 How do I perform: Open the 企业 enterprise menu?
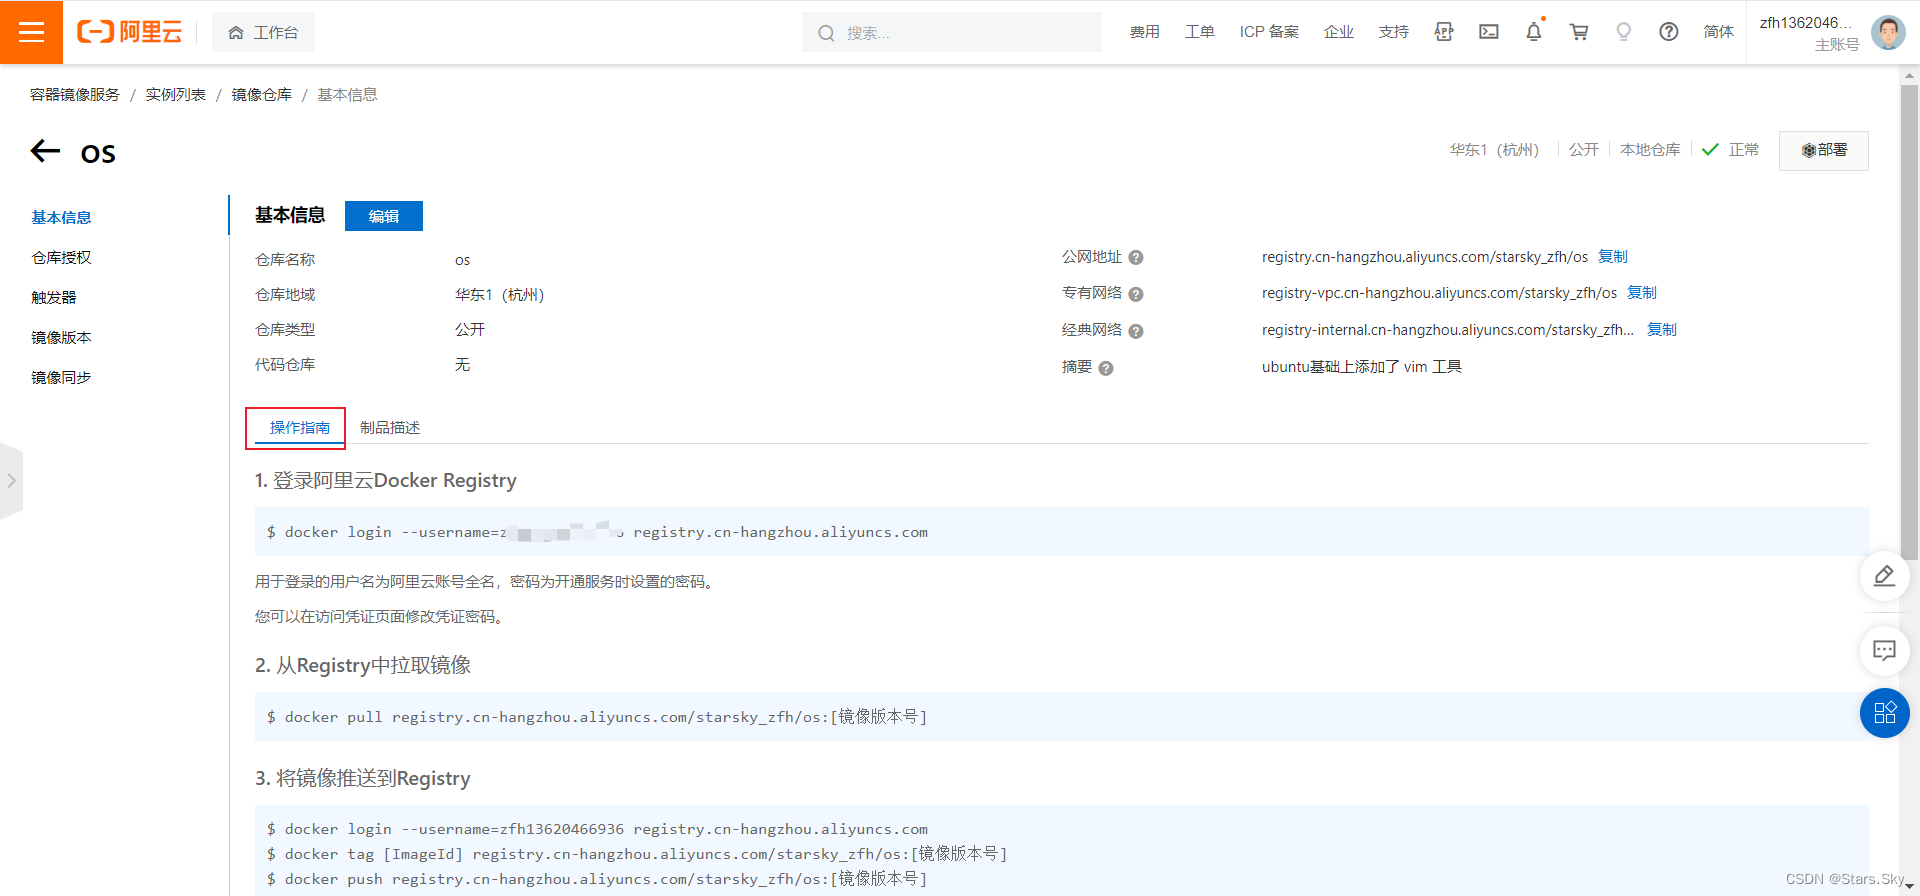[x=1339, y=32]
